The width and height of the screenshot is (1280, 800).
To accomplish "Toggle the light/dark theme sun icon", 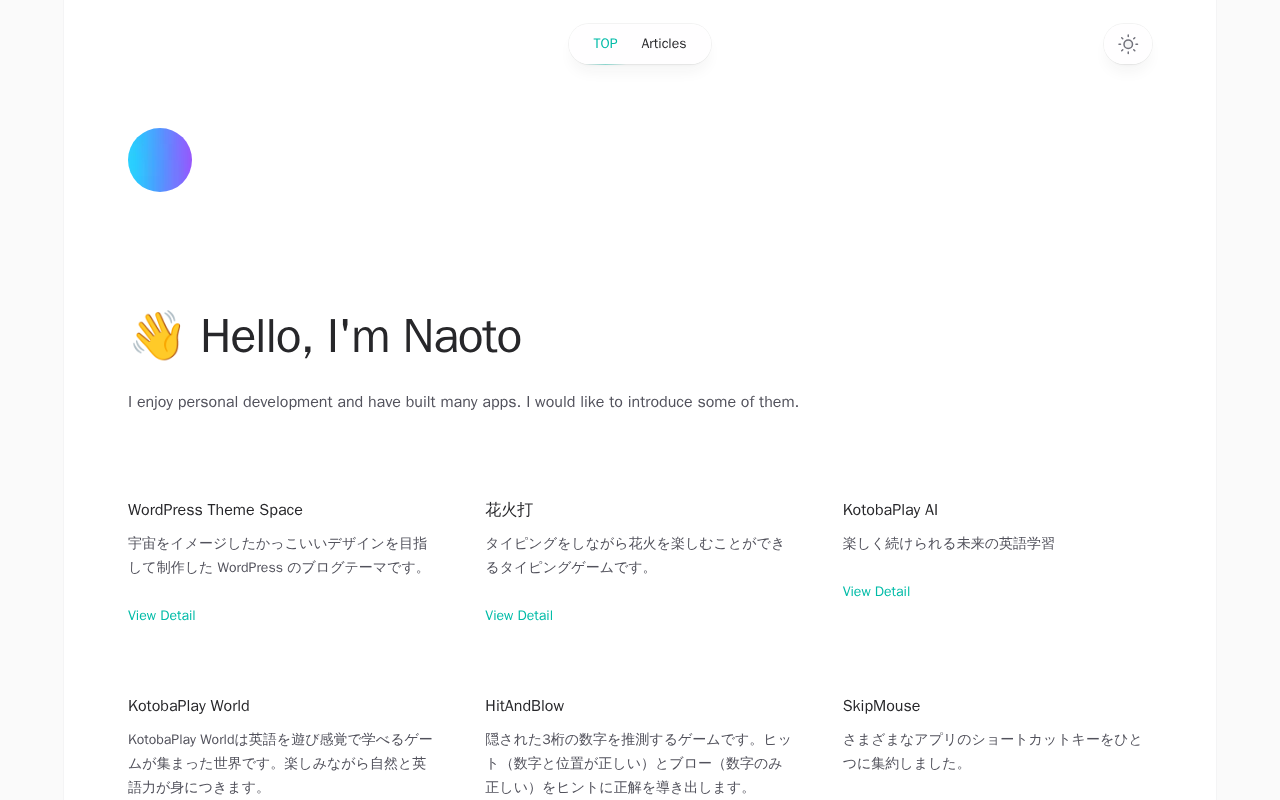I will [x=1128, y=44].
